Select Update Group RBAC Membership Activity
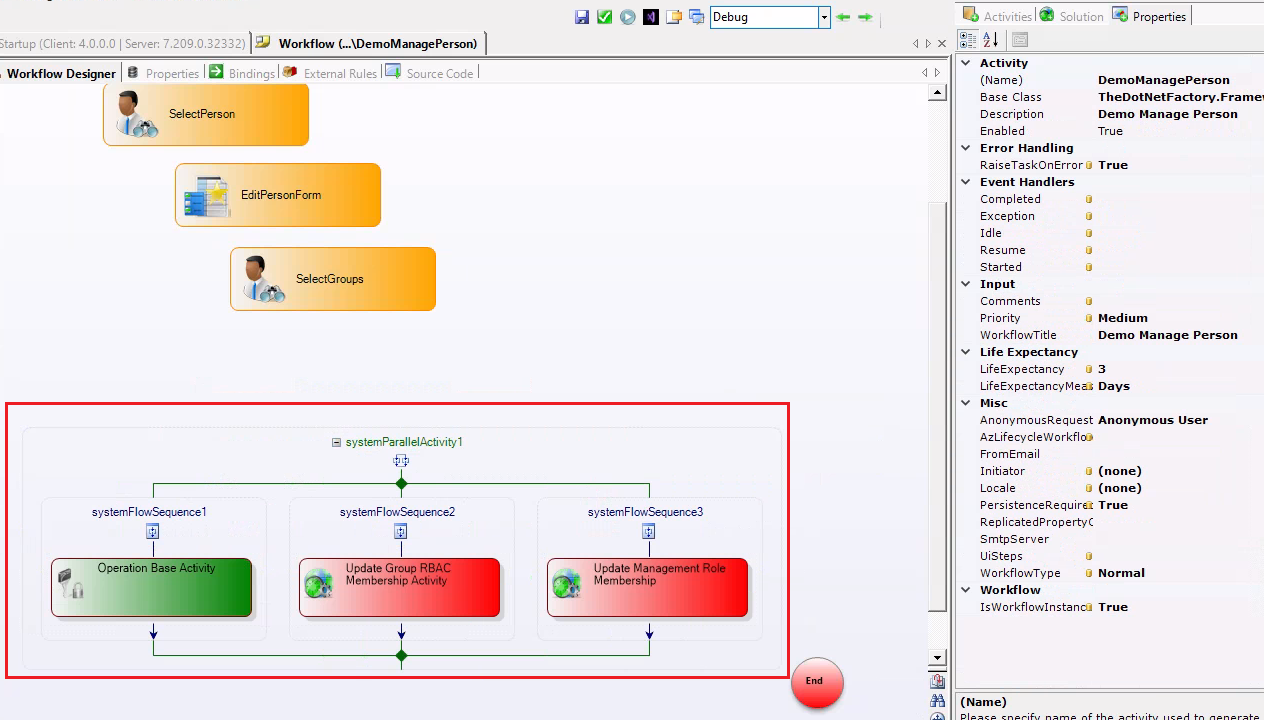Image resolution: width=1265 pixels, height=720 pixels. pyautogui.click(x=400, y=588)
